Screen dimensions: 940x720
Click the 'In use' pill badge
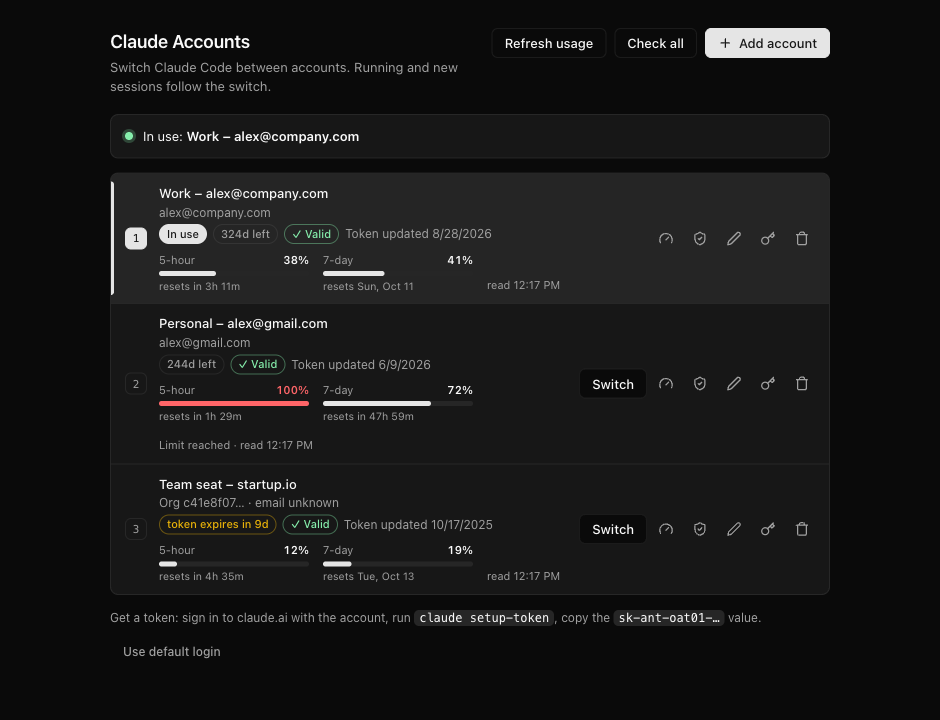(x=183, y=234)
